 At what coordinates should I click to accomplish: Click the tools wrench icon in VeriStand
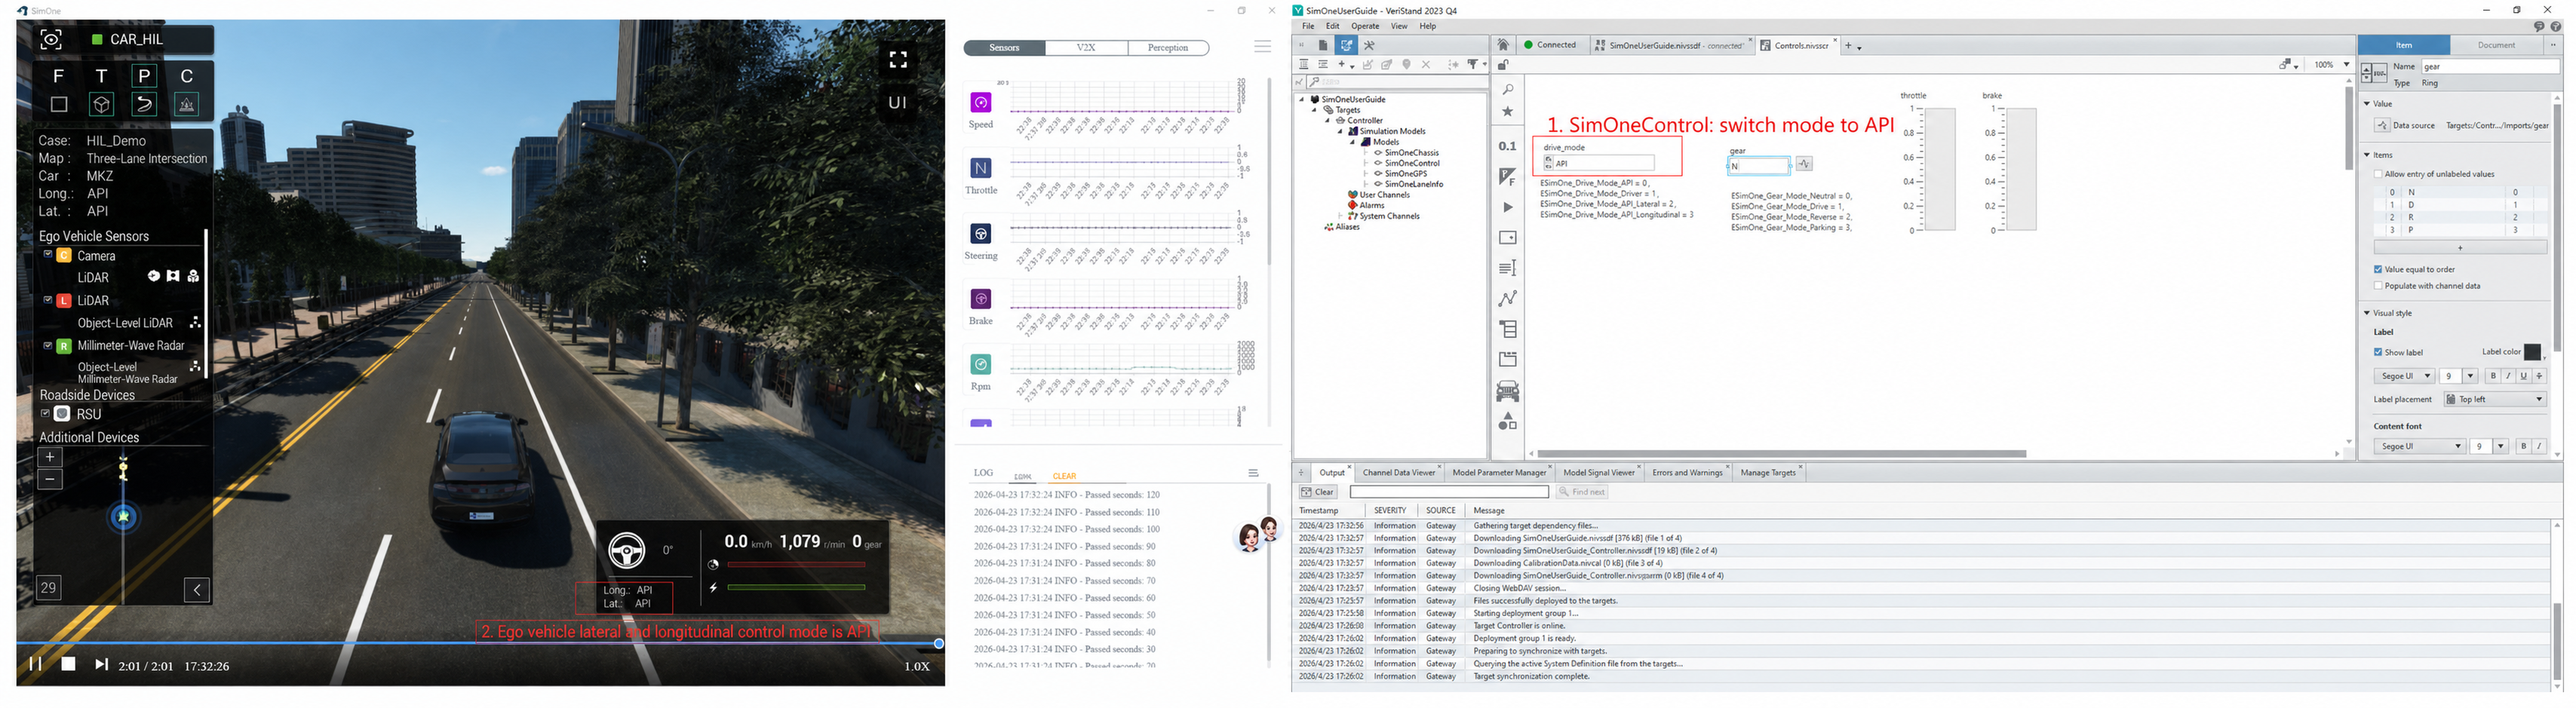[1370, 45]
